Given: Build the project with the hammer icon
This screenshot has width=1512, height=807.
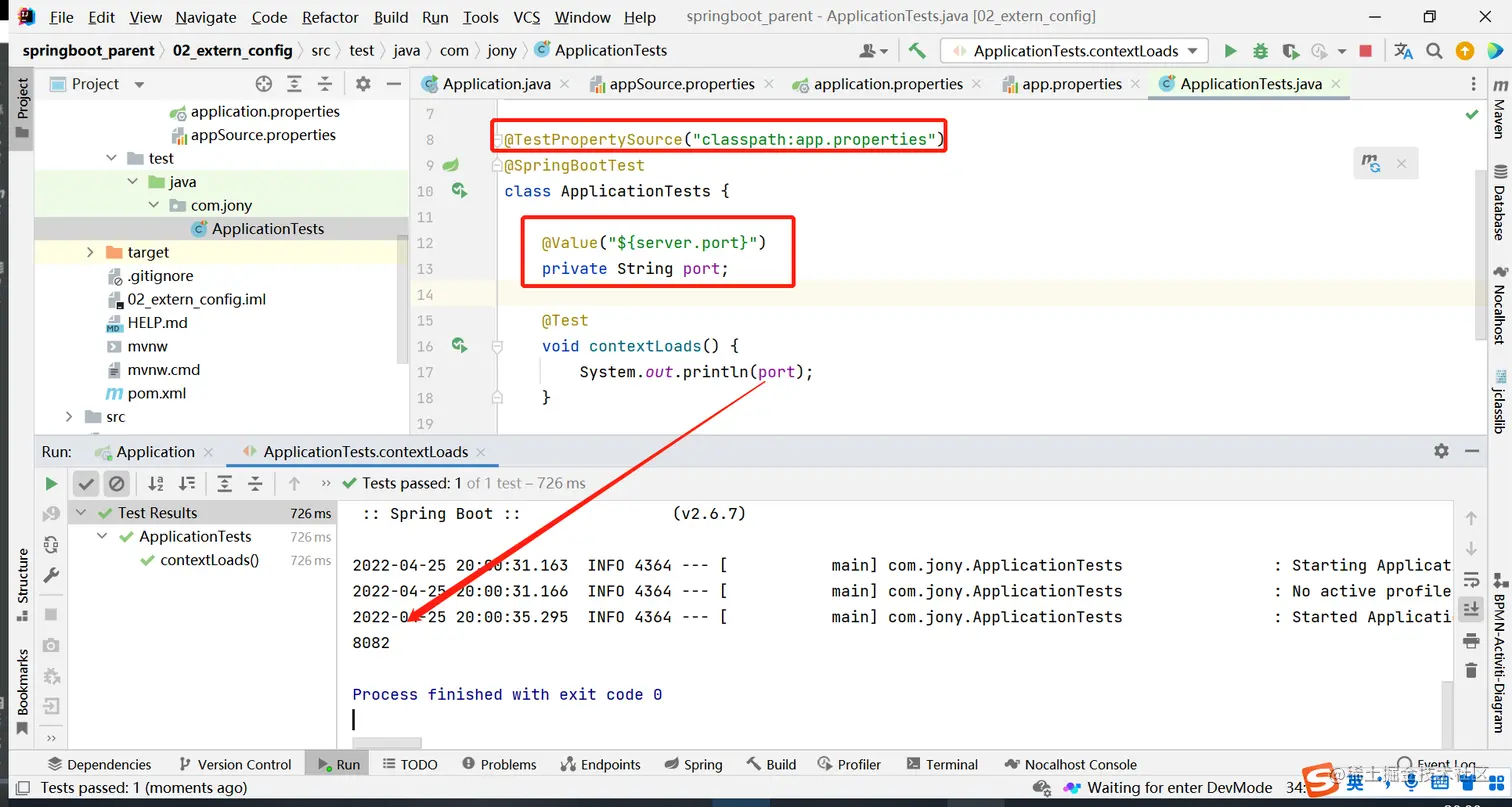Looking at the screenshot, I should [917, 51].
